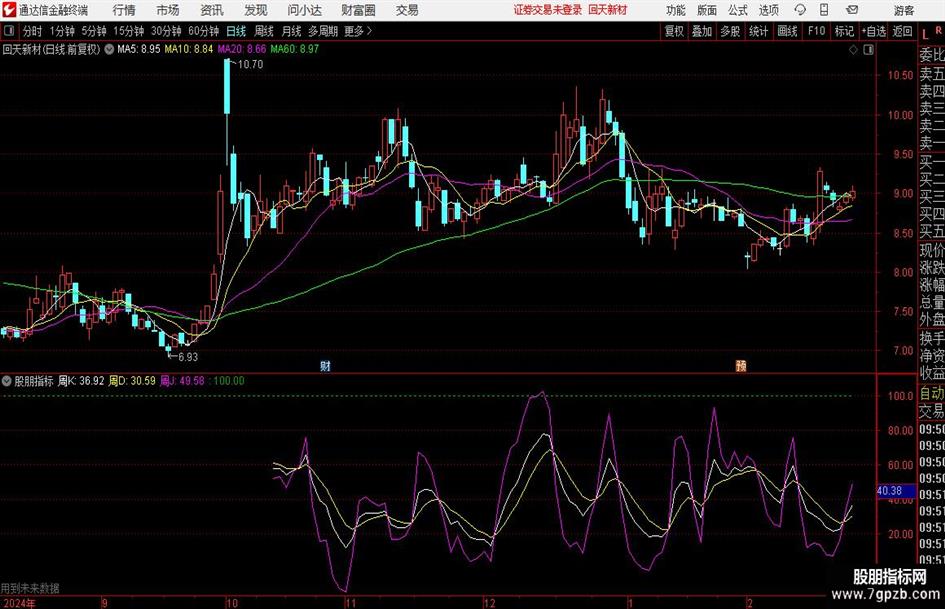The image size is (945, 609).
Task: Open the envelope messages icon
Action: click(852, 10)
